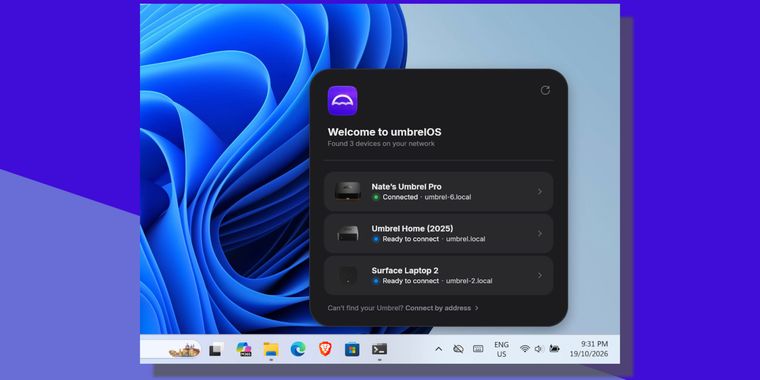Show hidden system tray icons
This screenshot has width=760, height=380.
coord(439,348)
